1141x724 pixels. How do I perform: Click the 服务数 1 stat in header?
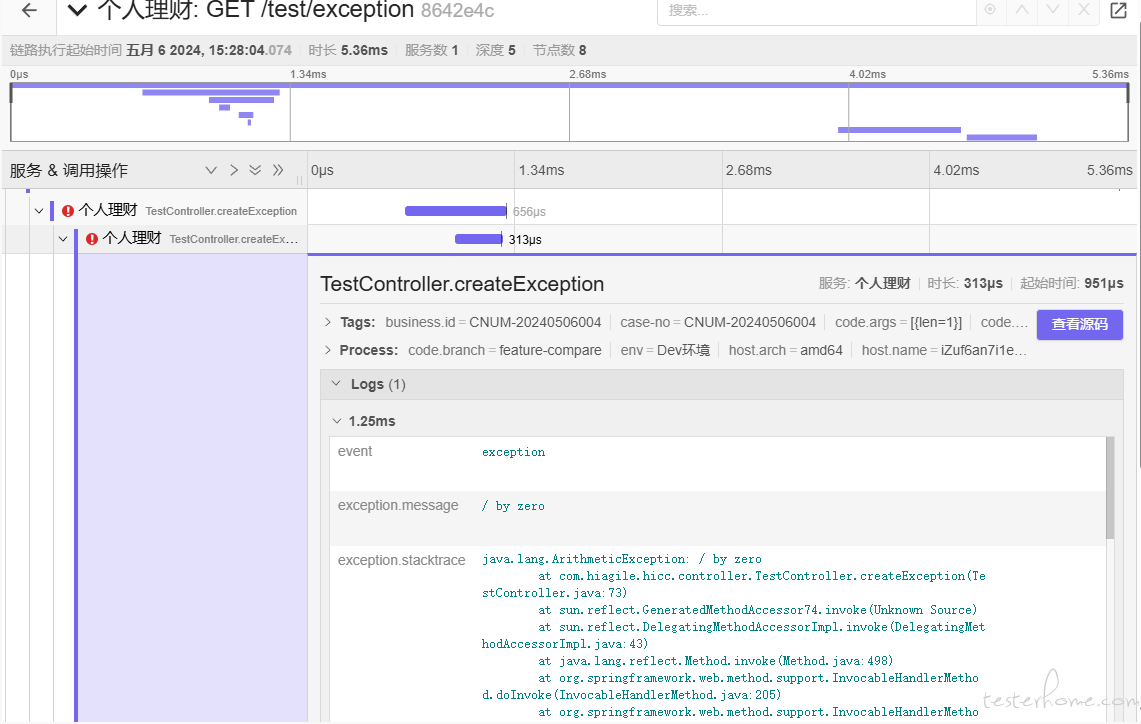pyautogui.click(x=432, y=50)
